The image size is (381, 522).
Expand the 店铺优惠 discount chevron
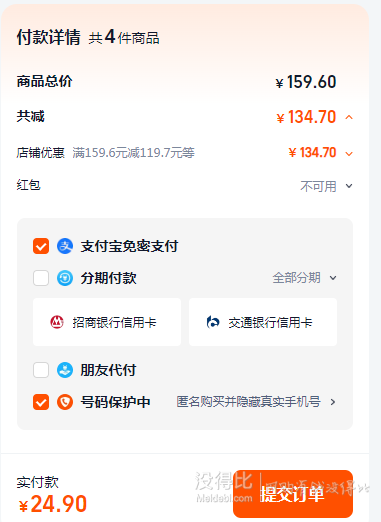pyautogui.click(x=349, y=154)
